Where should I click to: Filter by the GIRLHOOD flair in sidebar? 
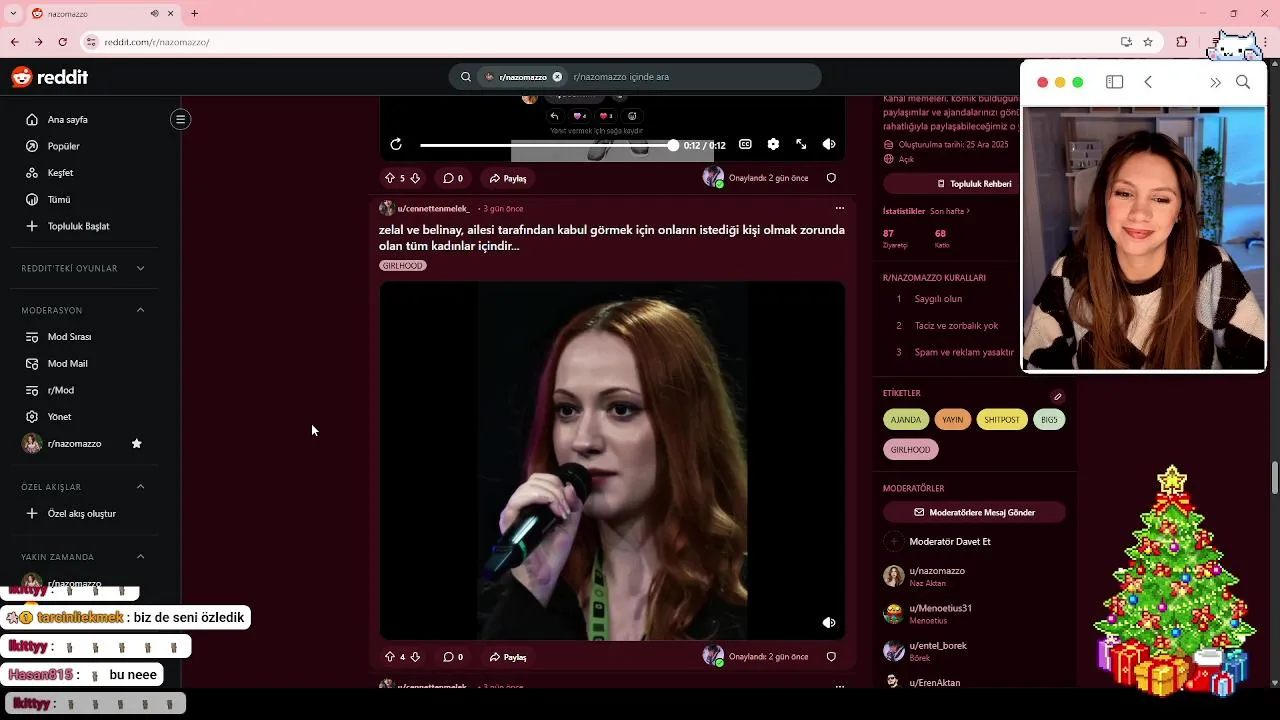(x=910, y=450)
